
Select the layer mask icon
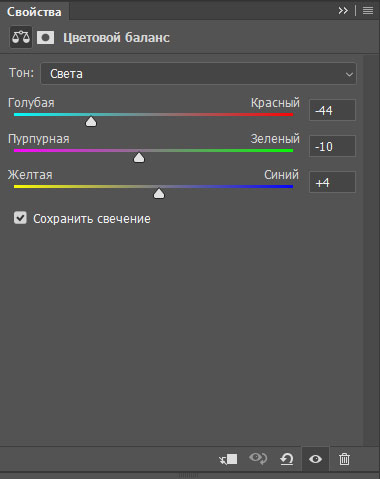45,37
